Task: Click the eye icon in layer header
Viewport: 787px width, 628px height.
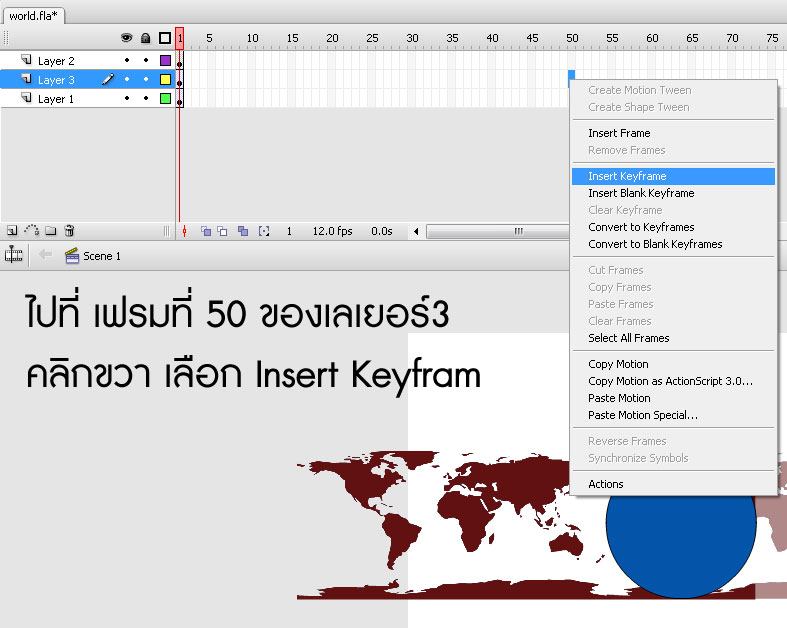Action: [x=126, y=38]
